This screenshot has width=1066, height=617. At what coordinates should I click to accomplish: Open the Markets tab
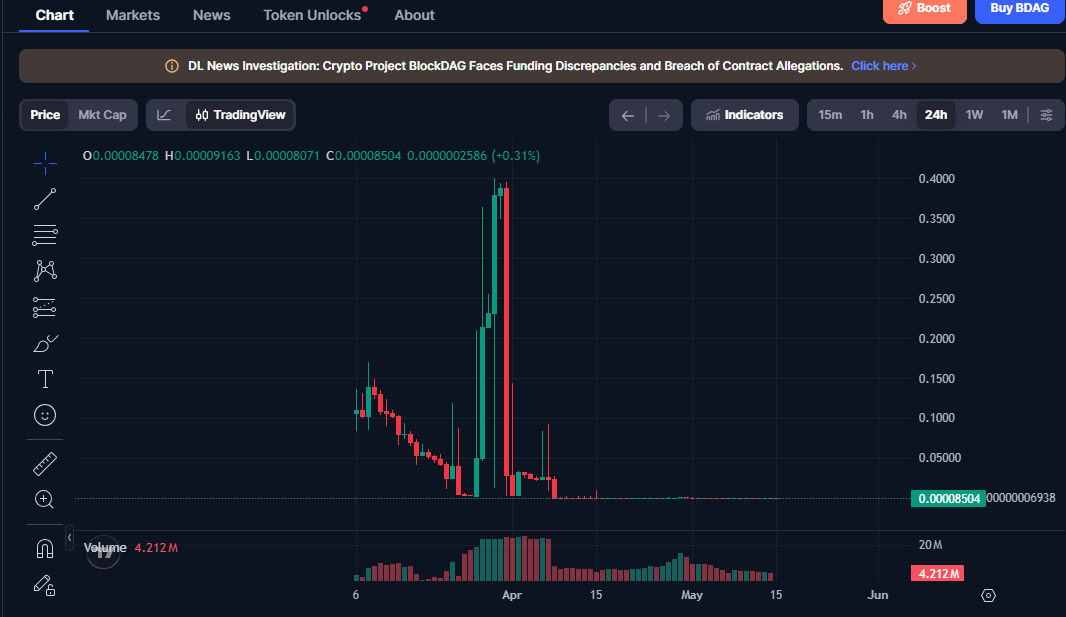133,15
